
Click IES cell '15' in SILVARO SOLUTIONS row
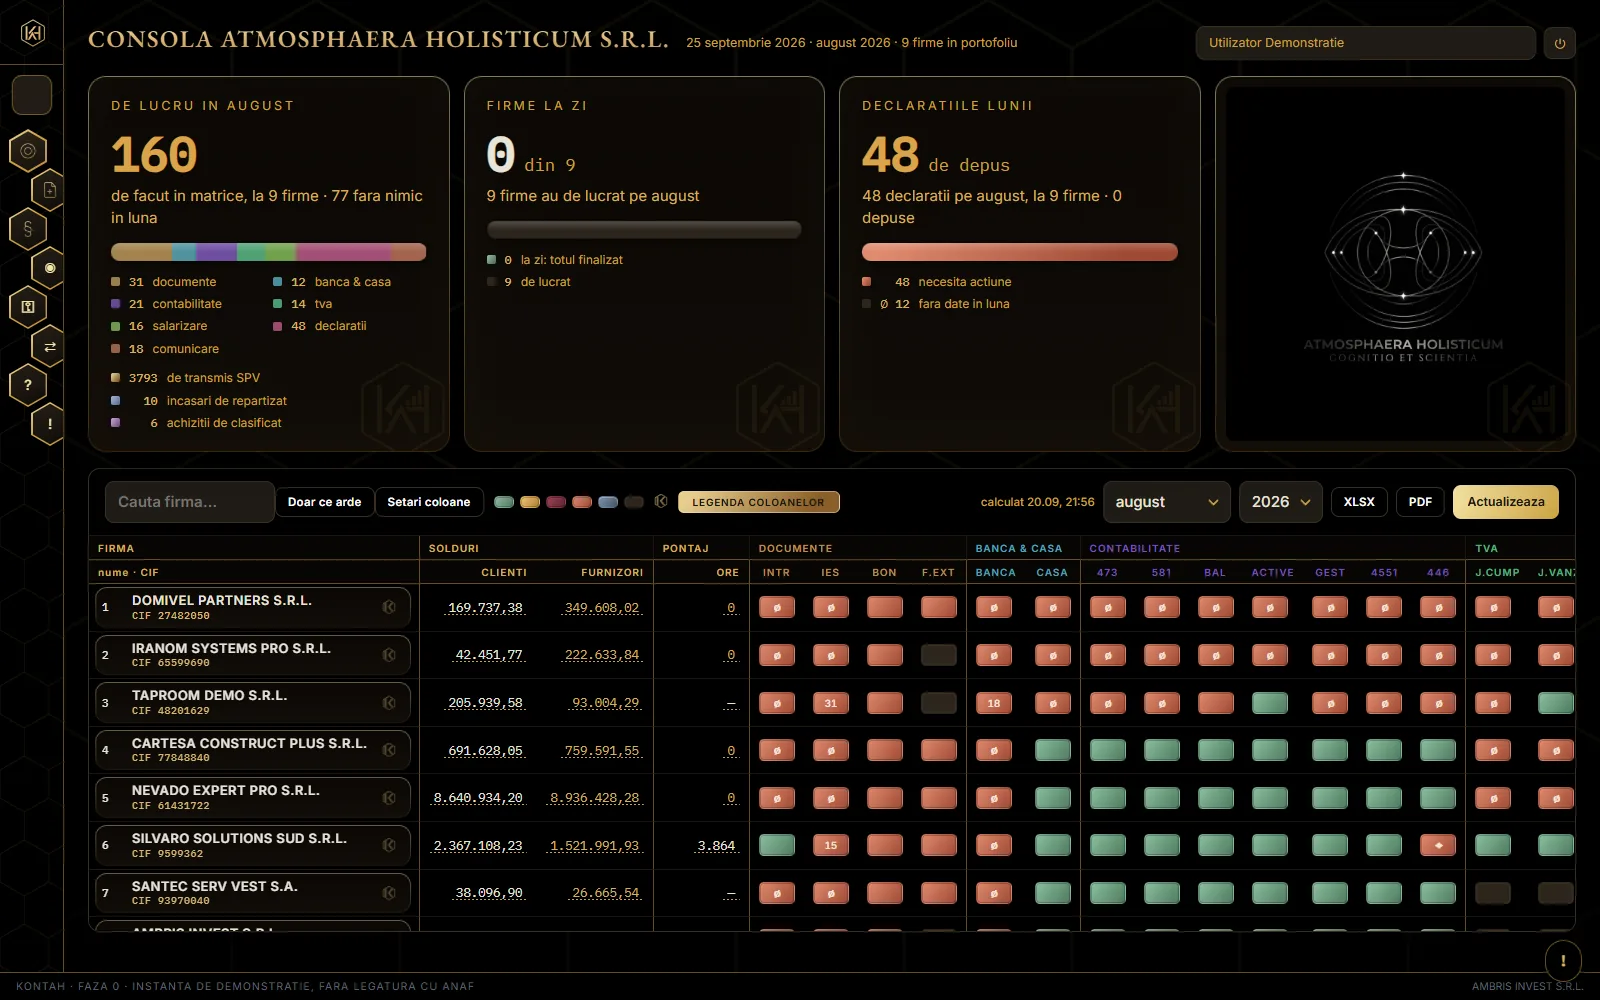(831, 845)
